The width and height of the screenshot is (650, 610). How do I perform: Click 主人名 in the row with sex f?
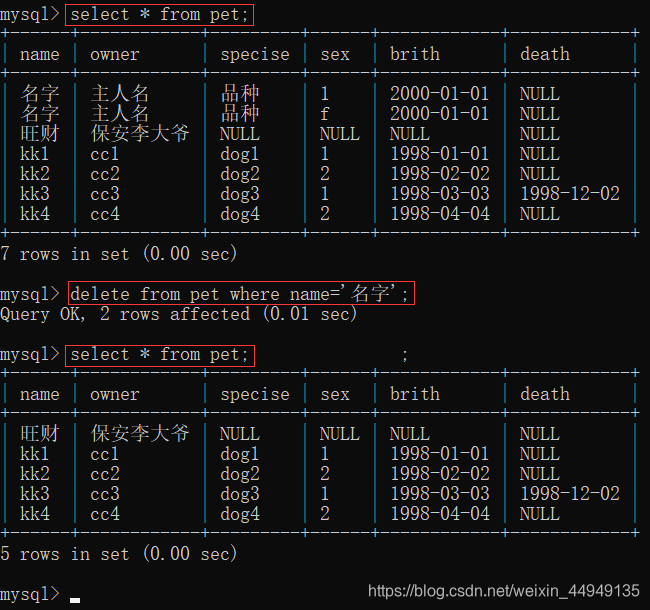click(x=119, y=114)
